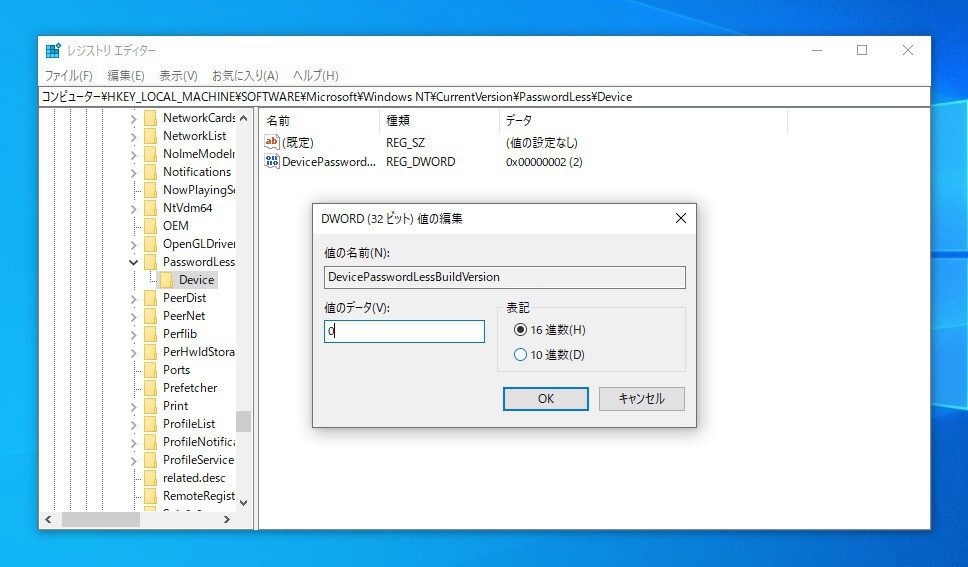Select the 16 進数(H) hexadecimal radio button
Viewport: 968px width, 567px height.
tap(520, 330)
